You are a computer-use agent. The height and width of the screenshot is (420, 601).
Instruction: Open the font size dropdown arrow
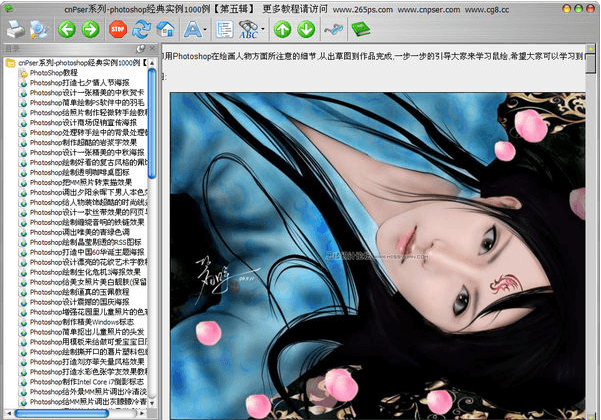pyautogui.click(x=205, y=30)
